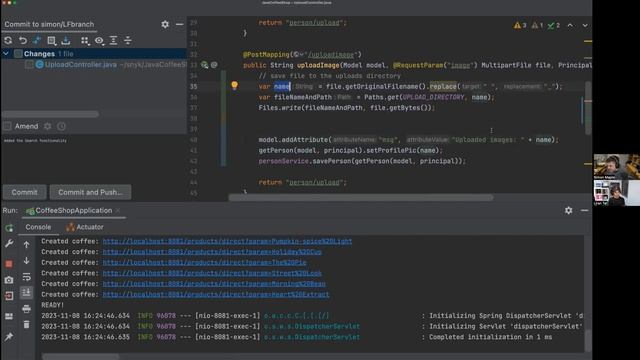Viewport: 640px width, 360px height.
Task: Open the URL dropdown beside @PostMapping
Action: [299, 54]
